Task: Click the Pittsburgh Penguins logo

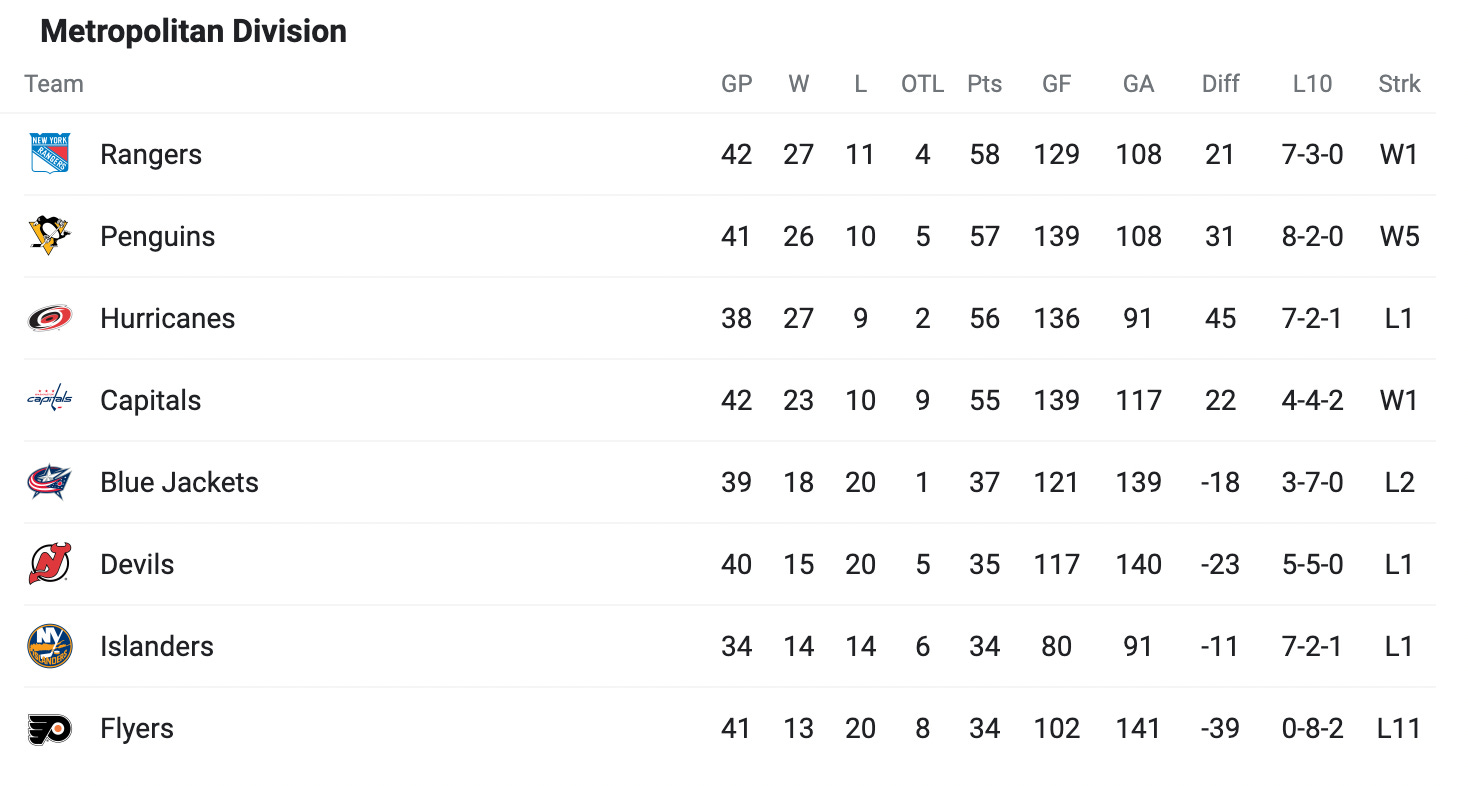Action: coord(49,236)
